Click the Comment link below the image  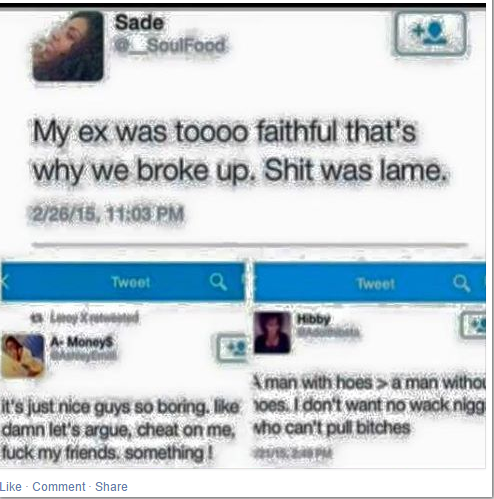[59, 487]
